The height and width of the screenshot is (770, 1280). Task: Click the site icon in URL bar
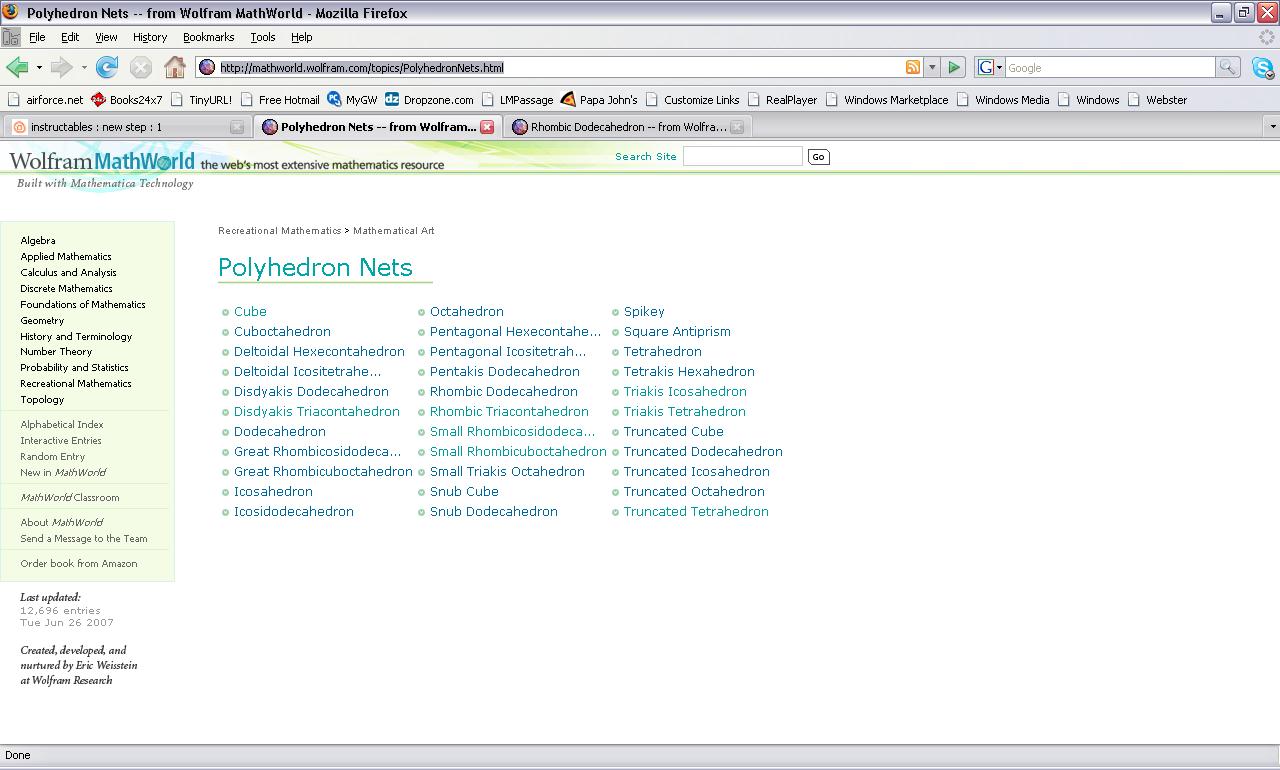click(x=207, y=67)
